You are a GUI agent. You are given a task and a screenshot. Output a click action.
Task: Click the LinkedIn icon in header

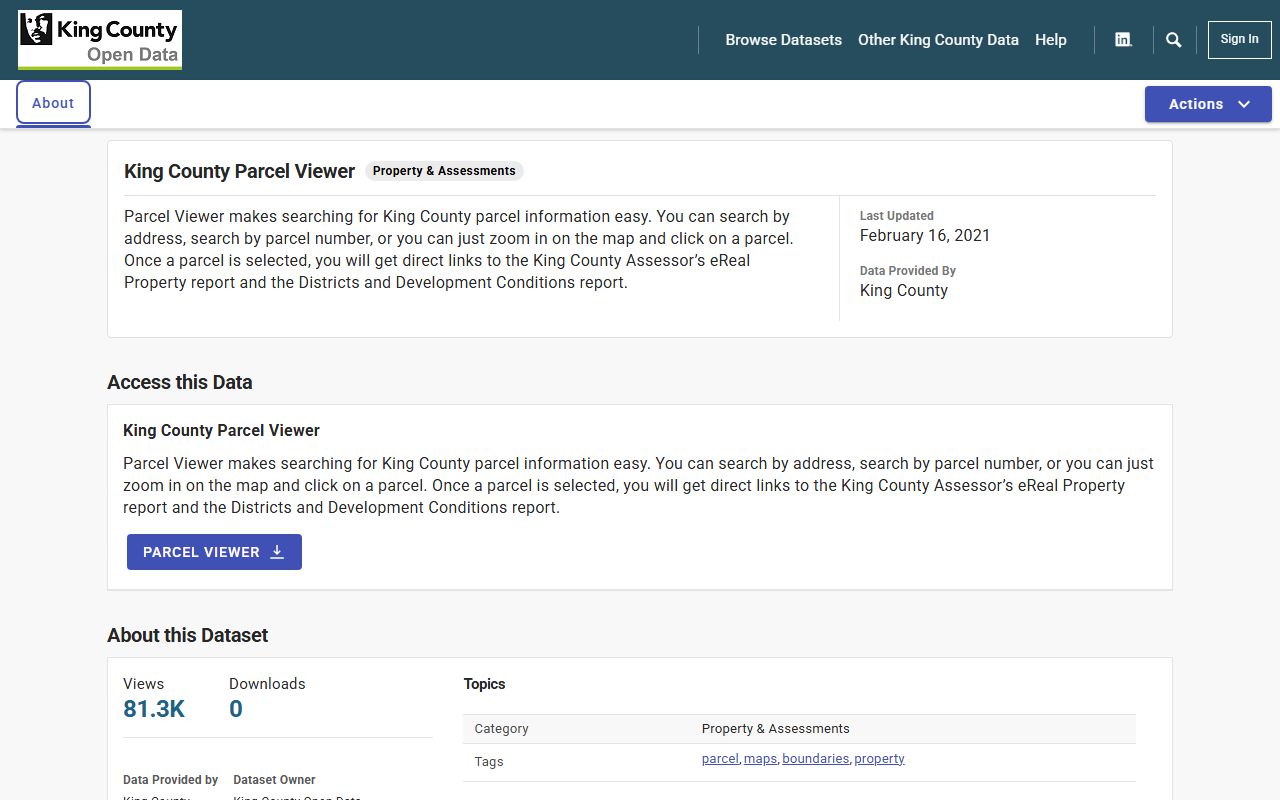tap(1123, 40)
